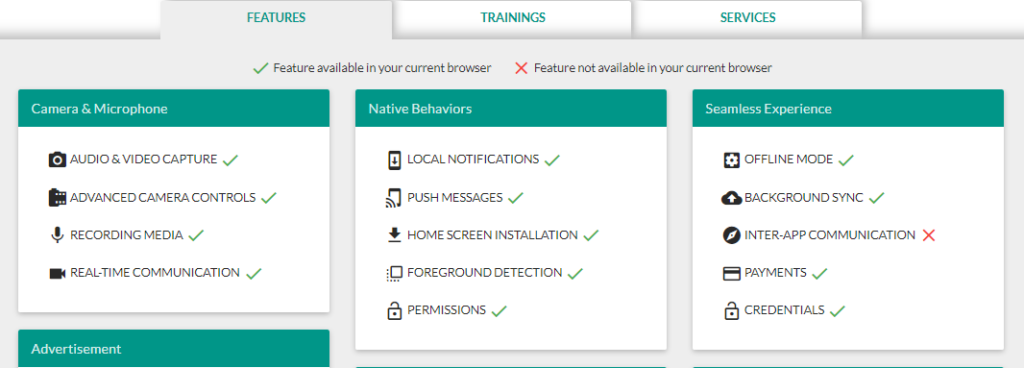The image size is (1024, 368).
Task: Click the video camera icon beside Real-Time Communication
Action: coord(57,273)
